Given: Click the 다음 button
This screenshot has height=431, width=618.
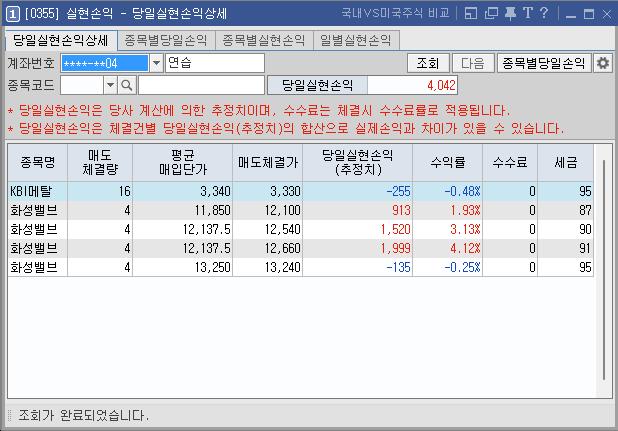Looking at the screenshot, I should pos(473,63).
